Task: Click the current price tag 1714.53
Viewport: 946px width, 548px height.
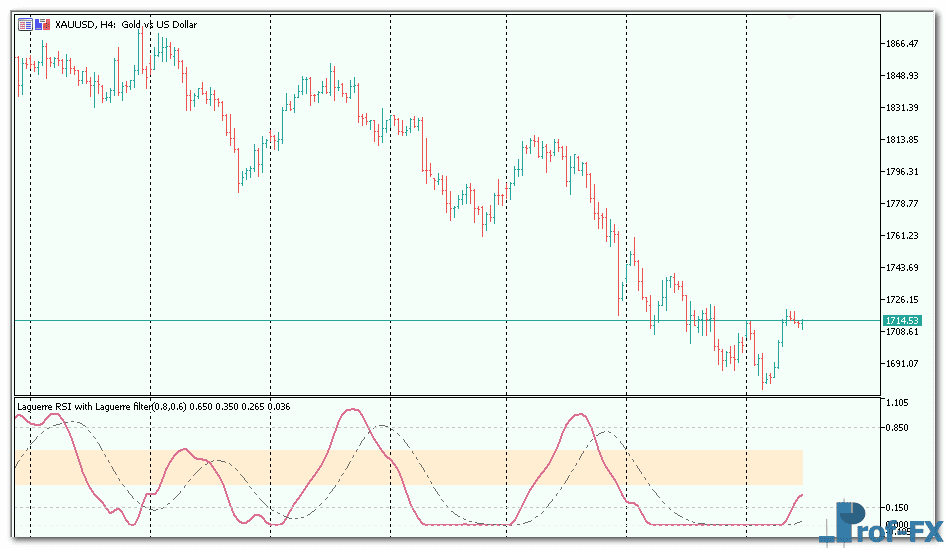Action: pos(900,320)
